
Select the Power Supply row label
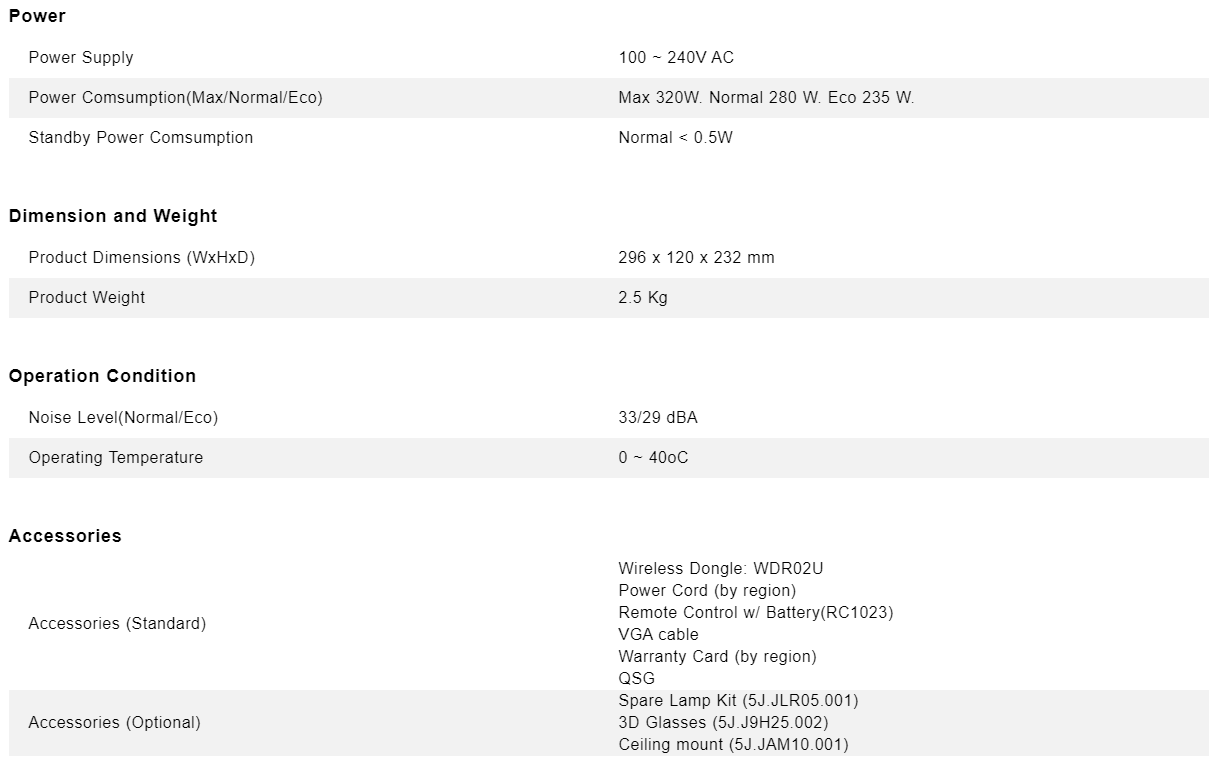[81, 57]
